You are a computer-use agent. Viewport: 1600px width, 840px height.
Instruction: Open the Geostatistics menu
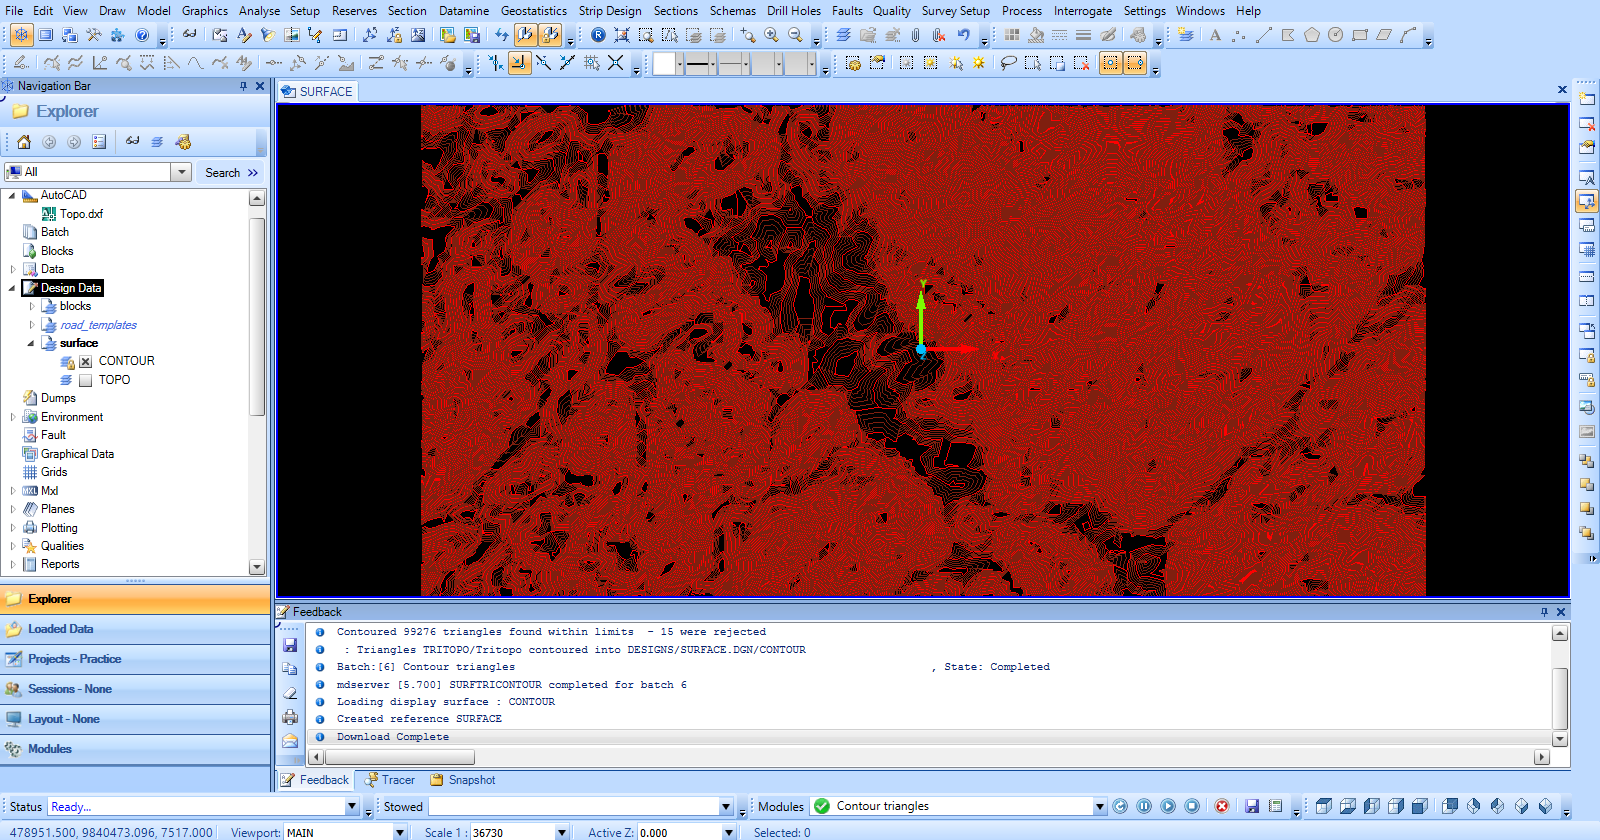[533, 11]
